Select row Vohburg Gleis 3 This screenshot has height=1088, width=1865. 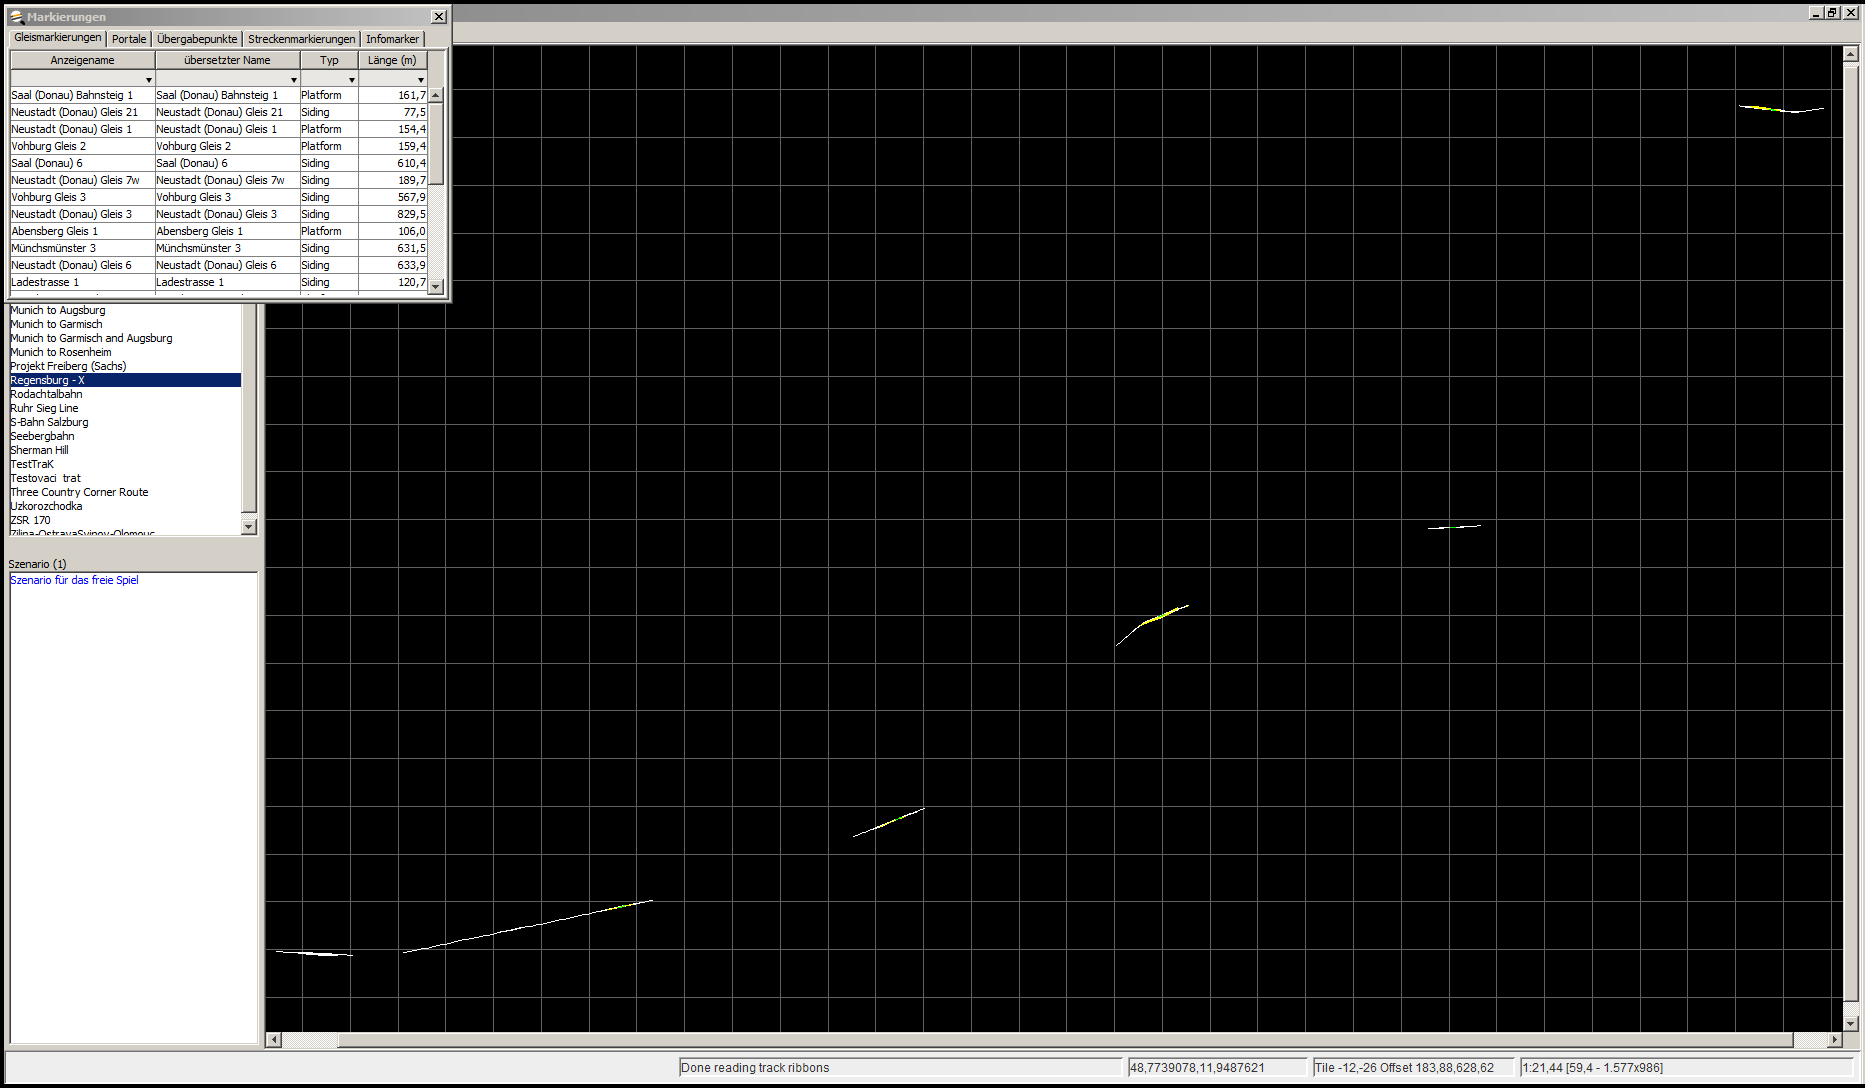click(219, 197)
